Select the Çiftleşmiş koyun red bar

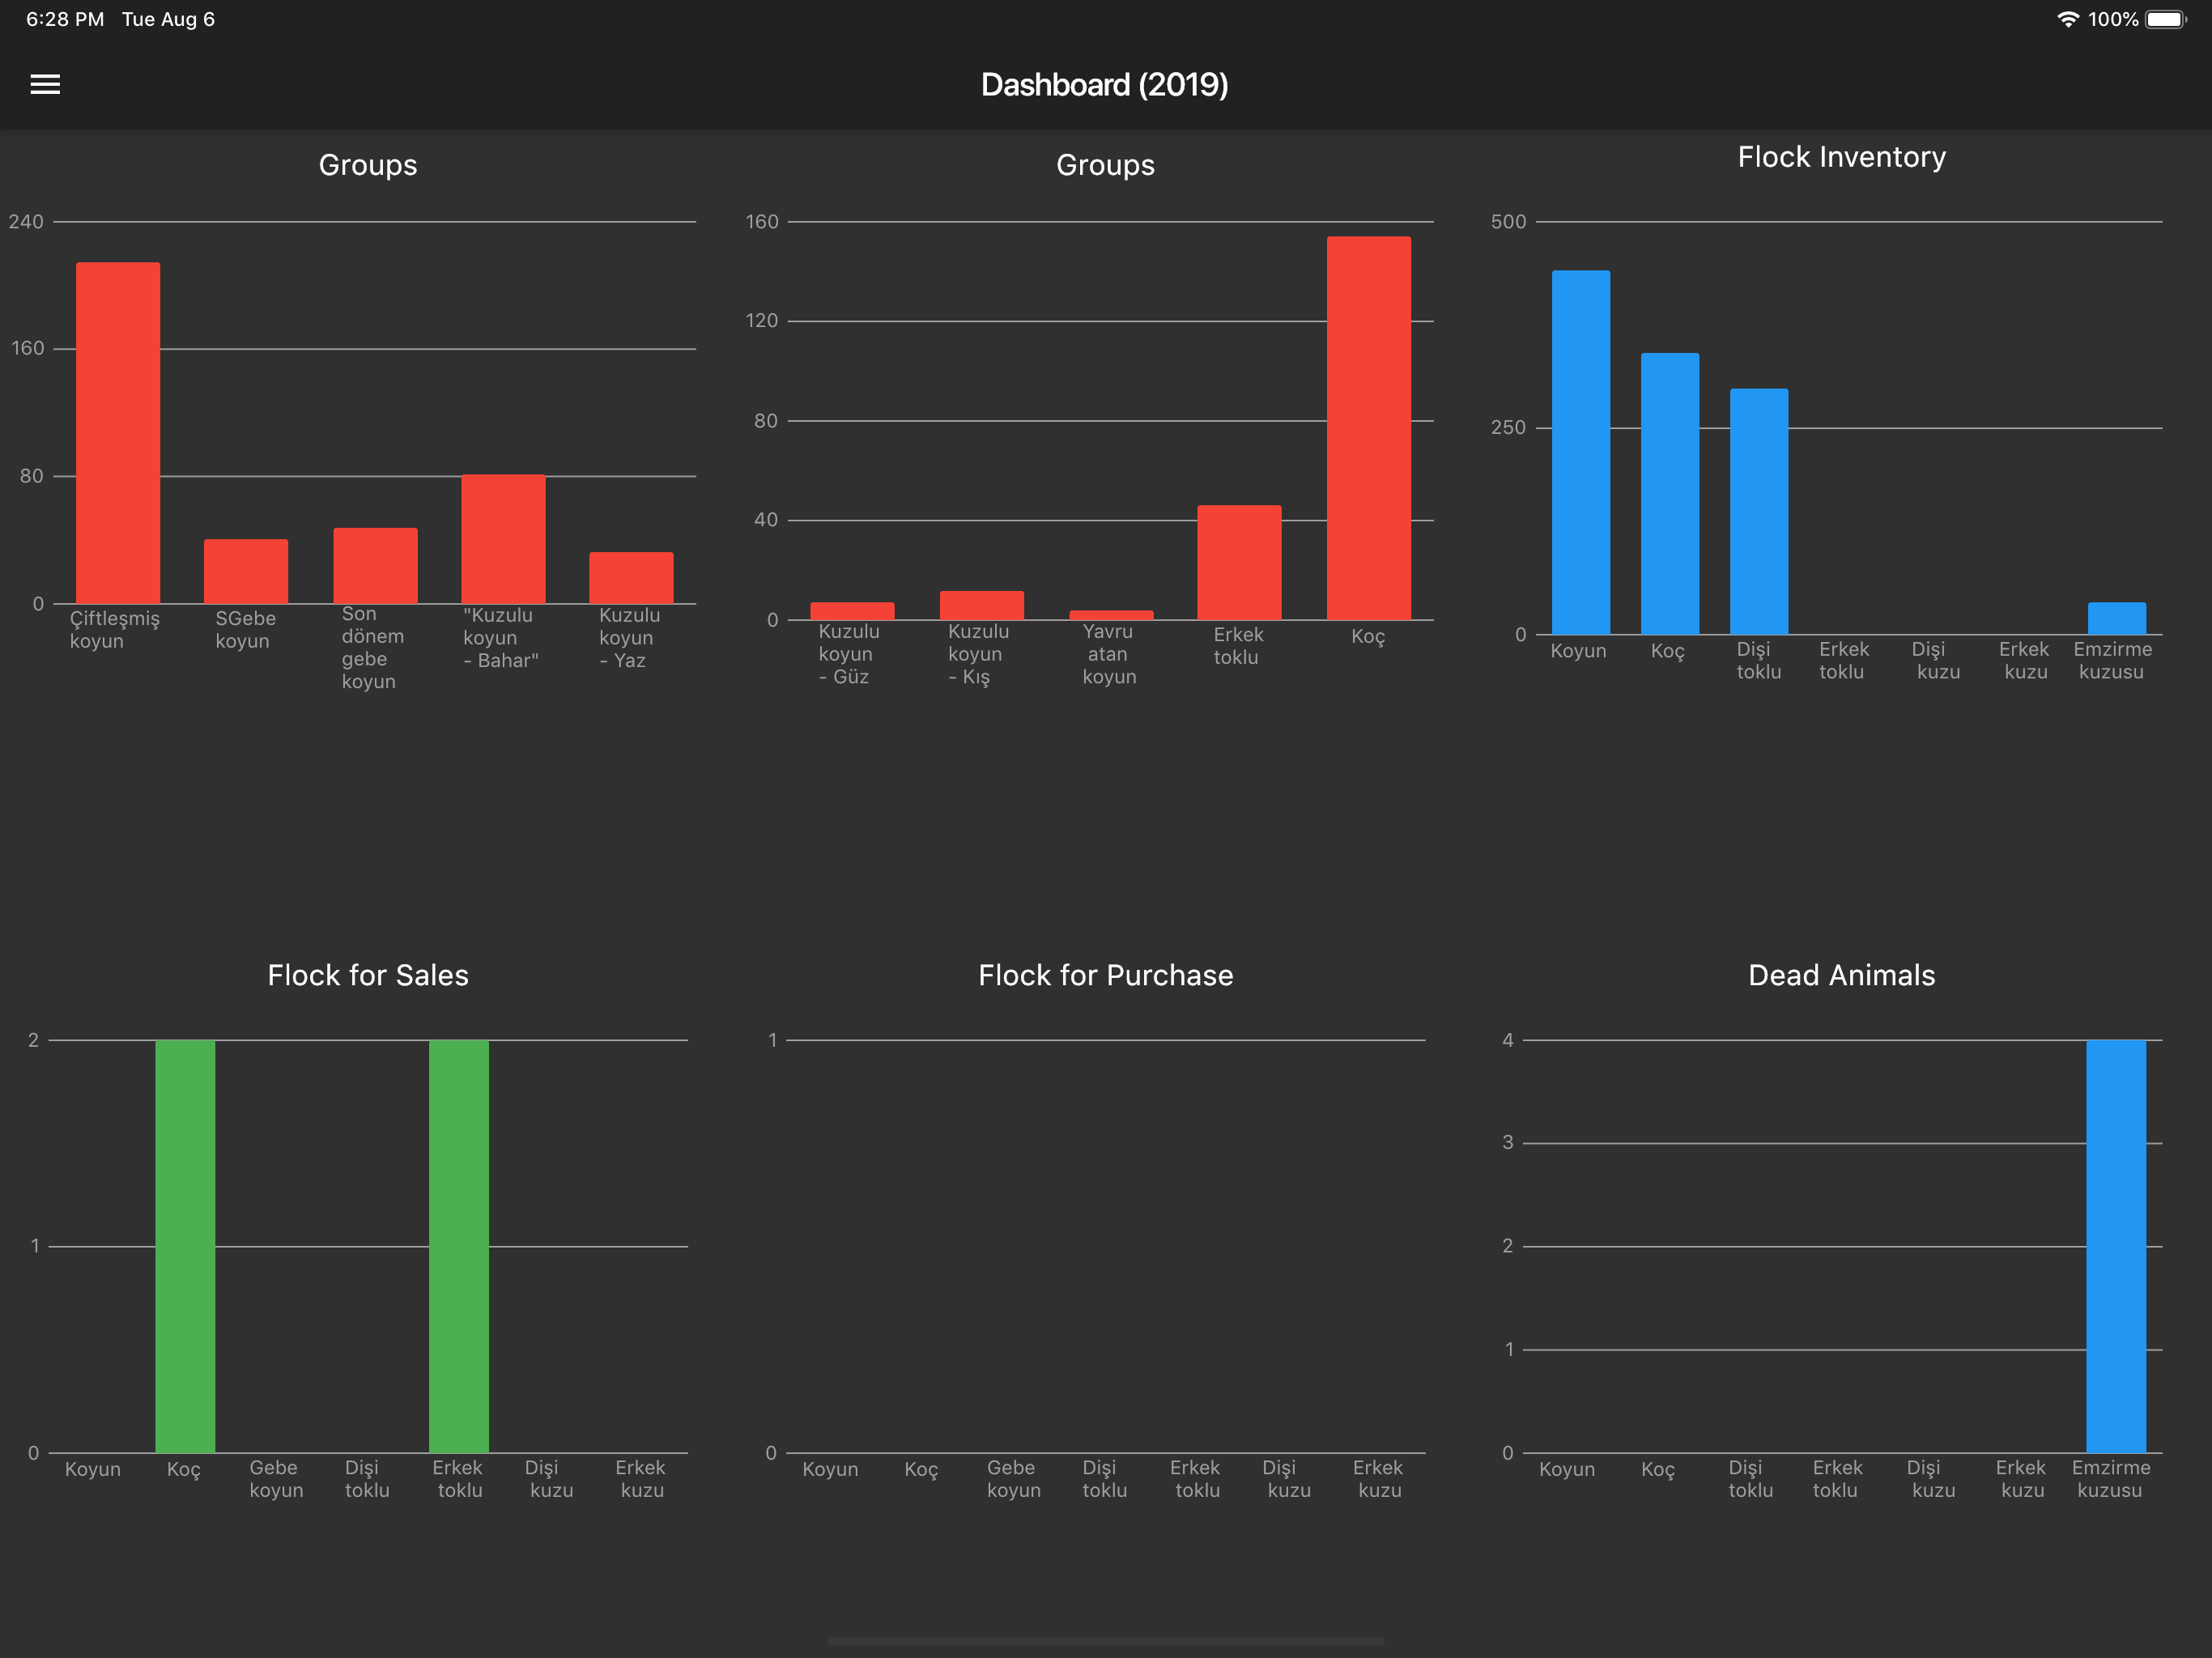coord(118,433)
